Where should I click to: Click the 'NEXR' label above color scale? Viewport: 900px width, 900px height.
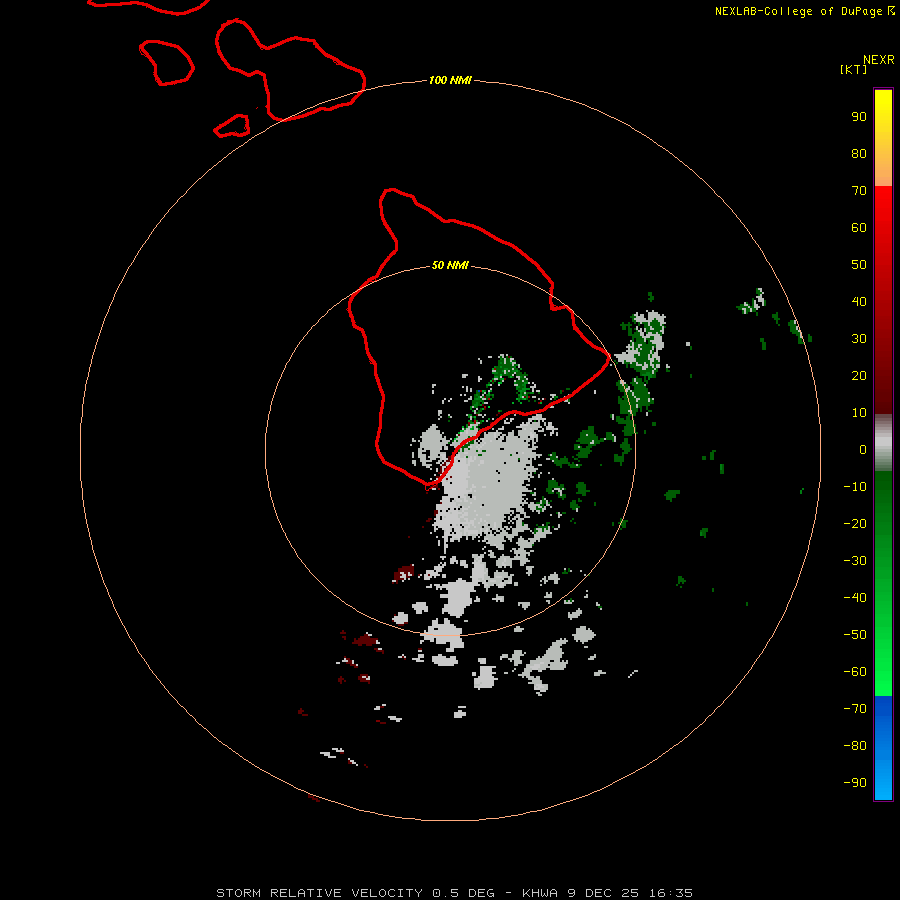[879, 60]
